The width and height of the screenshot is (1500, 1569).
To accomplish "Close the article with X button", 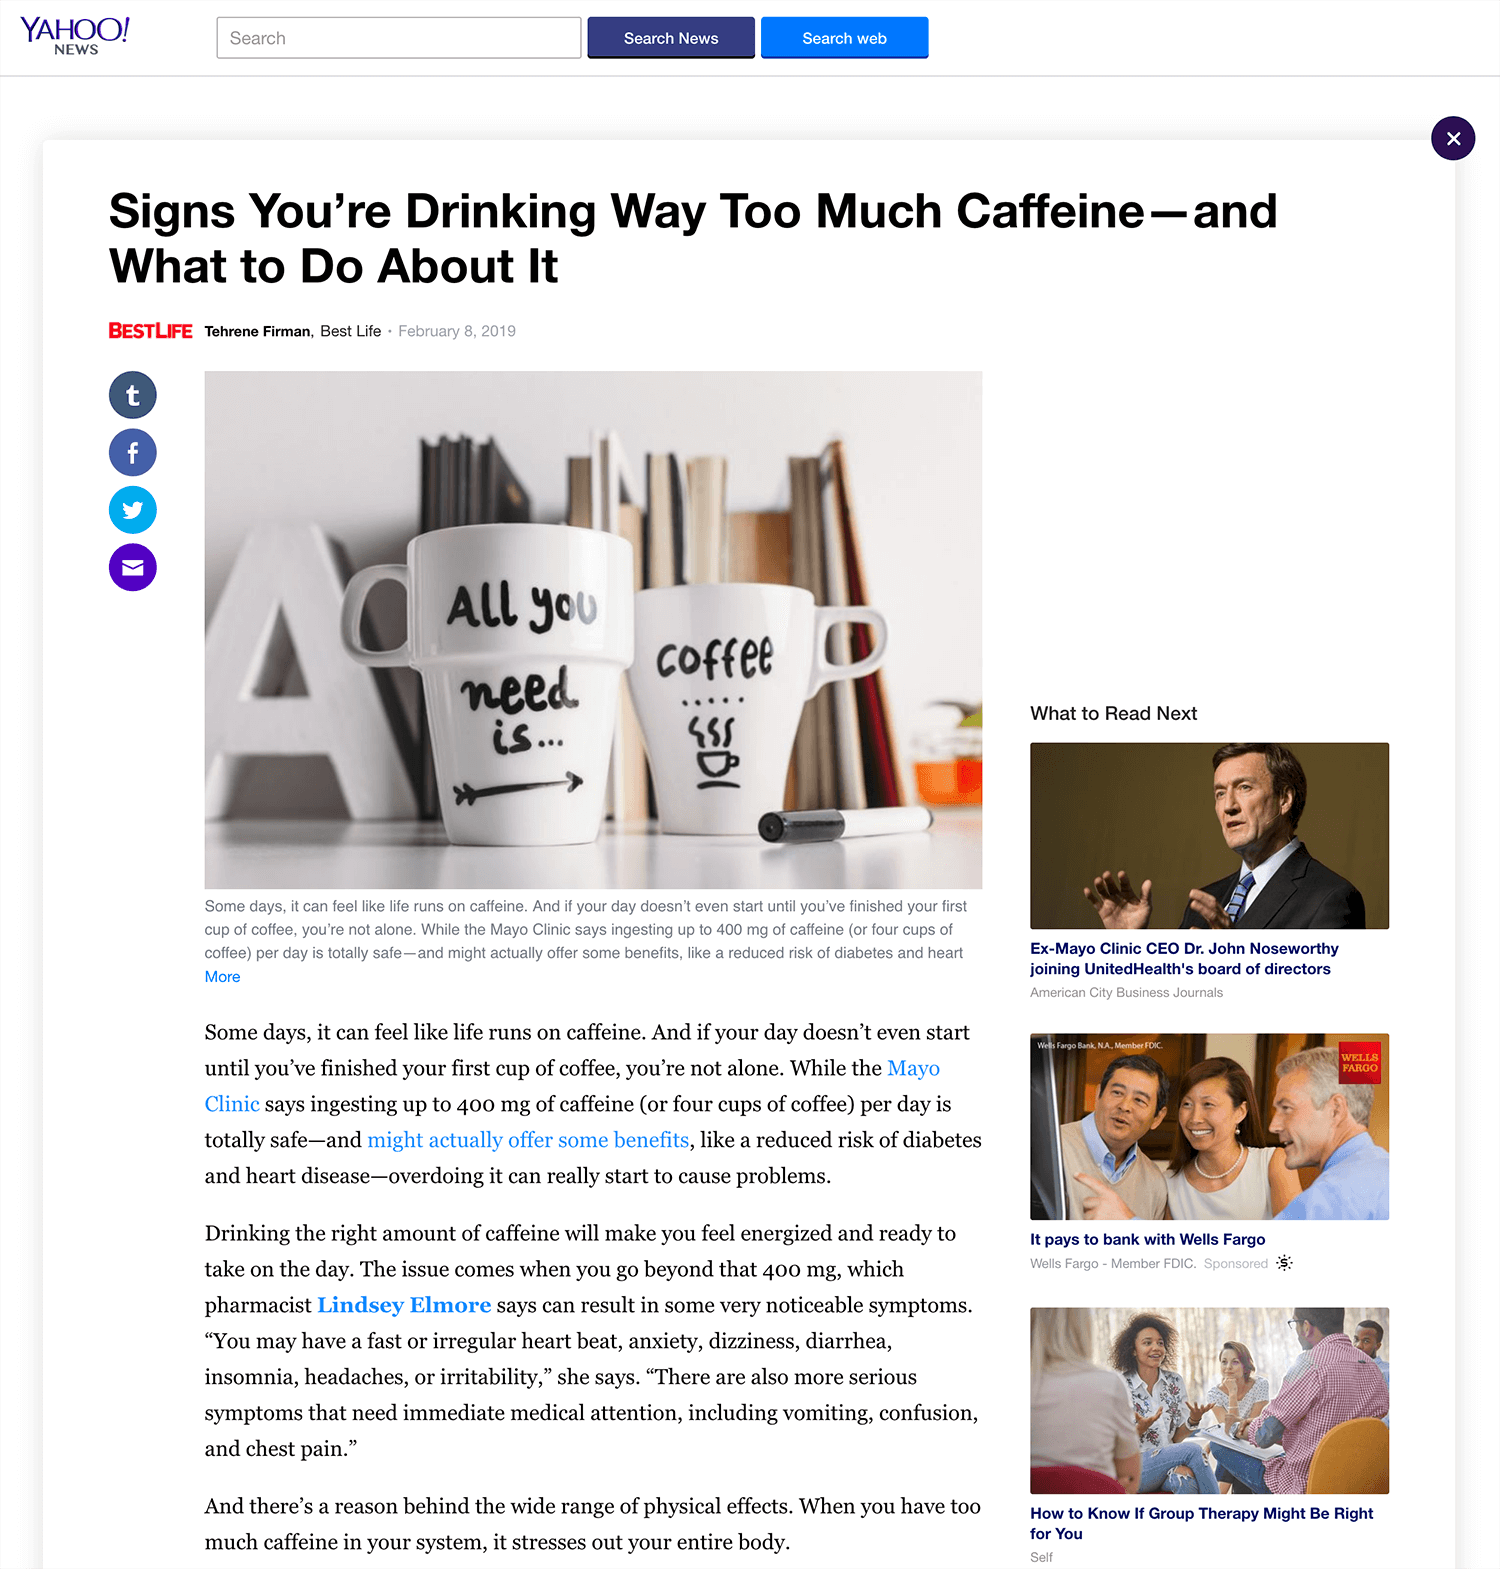I will (1453, 138).
